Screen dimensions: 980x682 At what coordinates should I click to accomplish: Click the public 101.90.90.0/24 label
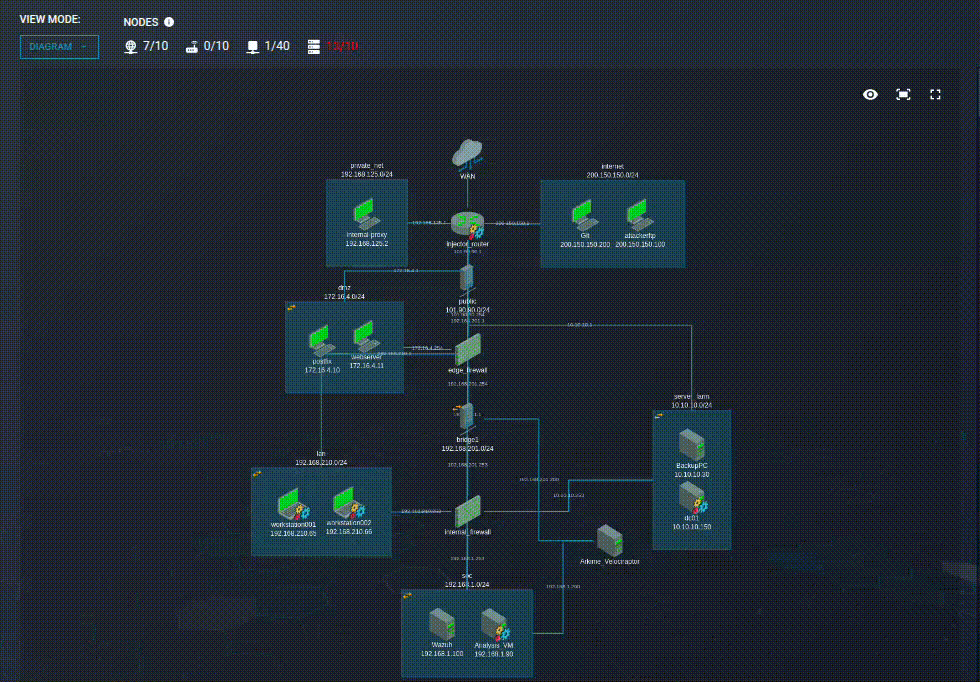[x=468, y=306]
